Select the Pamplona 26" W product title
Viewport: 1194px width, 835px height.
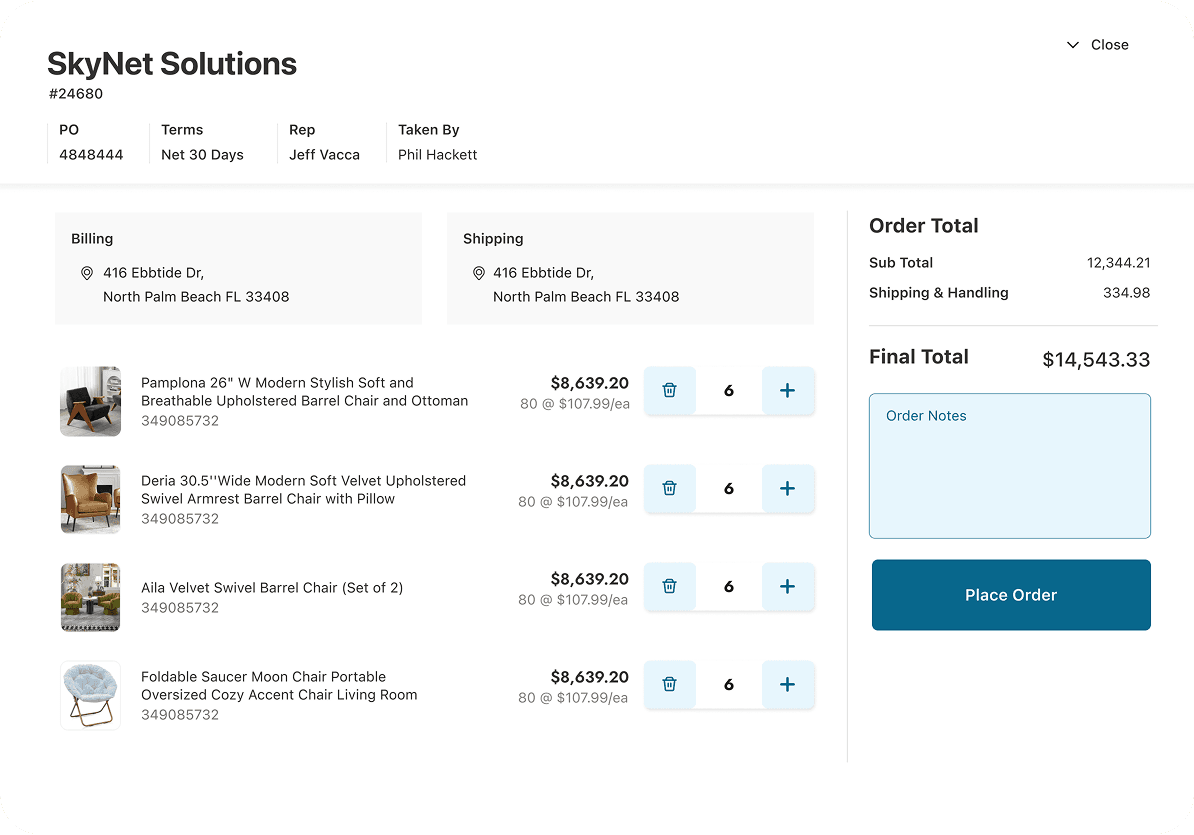point(305,392)
